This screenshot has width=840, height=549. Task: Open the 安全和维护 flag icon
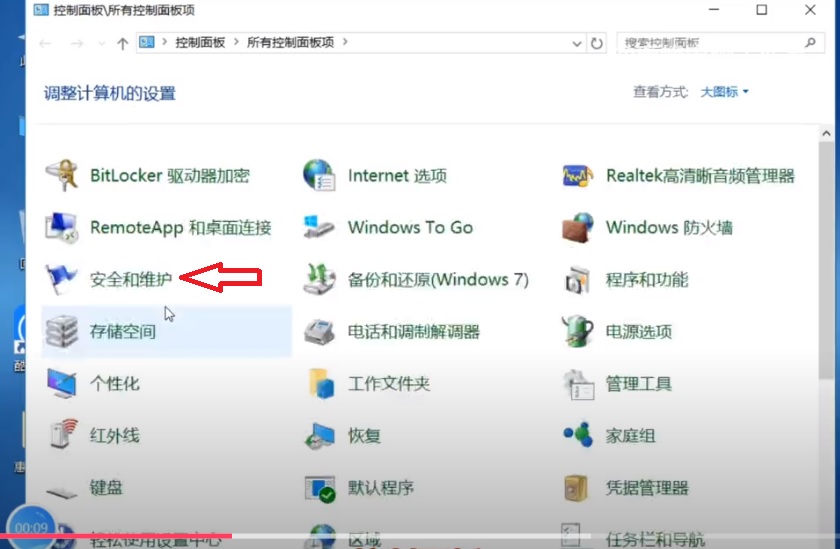61,279
